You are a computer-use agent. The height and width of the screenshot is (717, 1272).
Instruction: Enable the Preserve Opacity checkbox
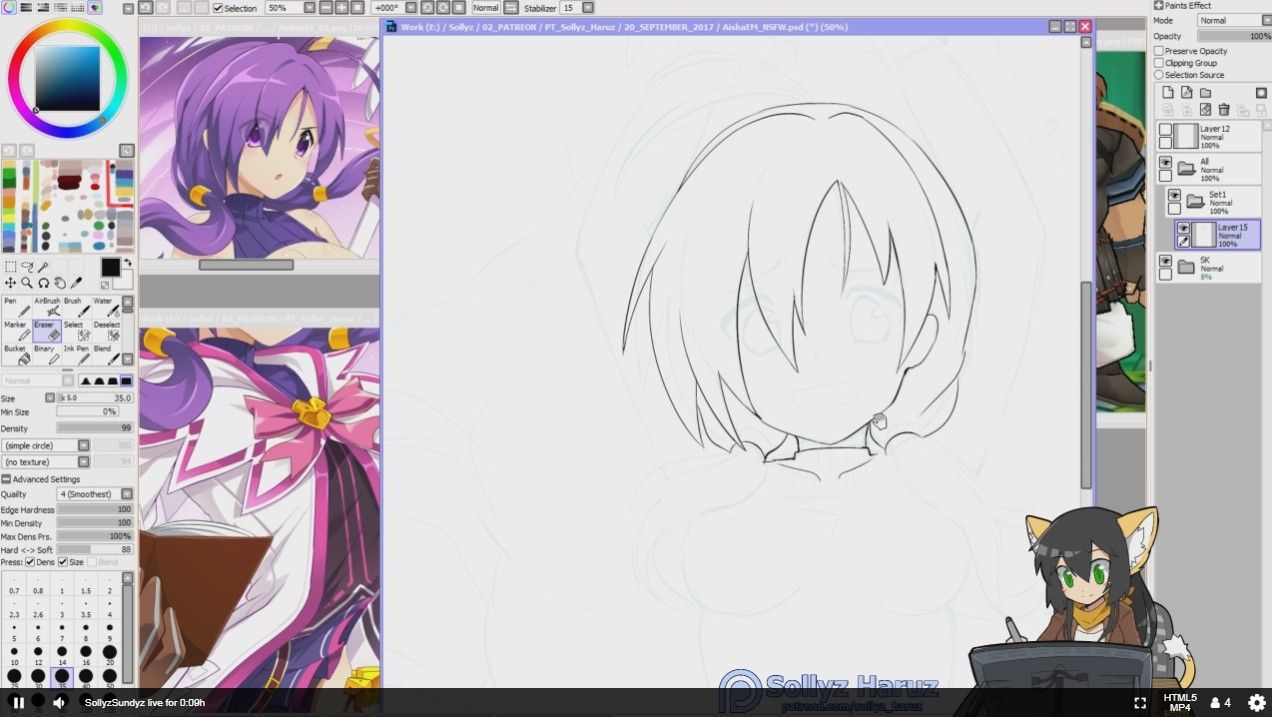(1160, 51)
